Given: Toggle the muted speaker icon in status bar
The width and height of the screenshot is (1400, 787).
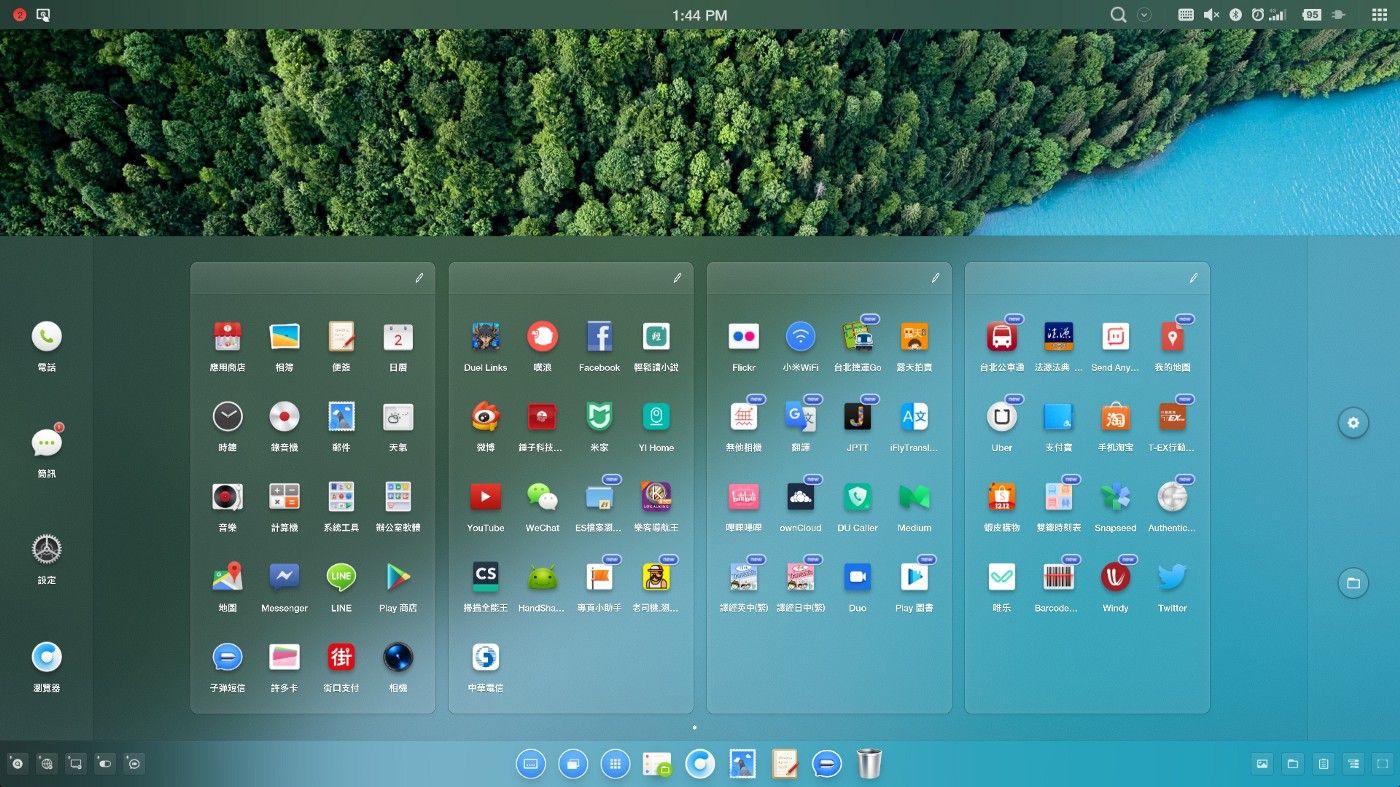Looking at the screenshot, I should point(1211,15).
